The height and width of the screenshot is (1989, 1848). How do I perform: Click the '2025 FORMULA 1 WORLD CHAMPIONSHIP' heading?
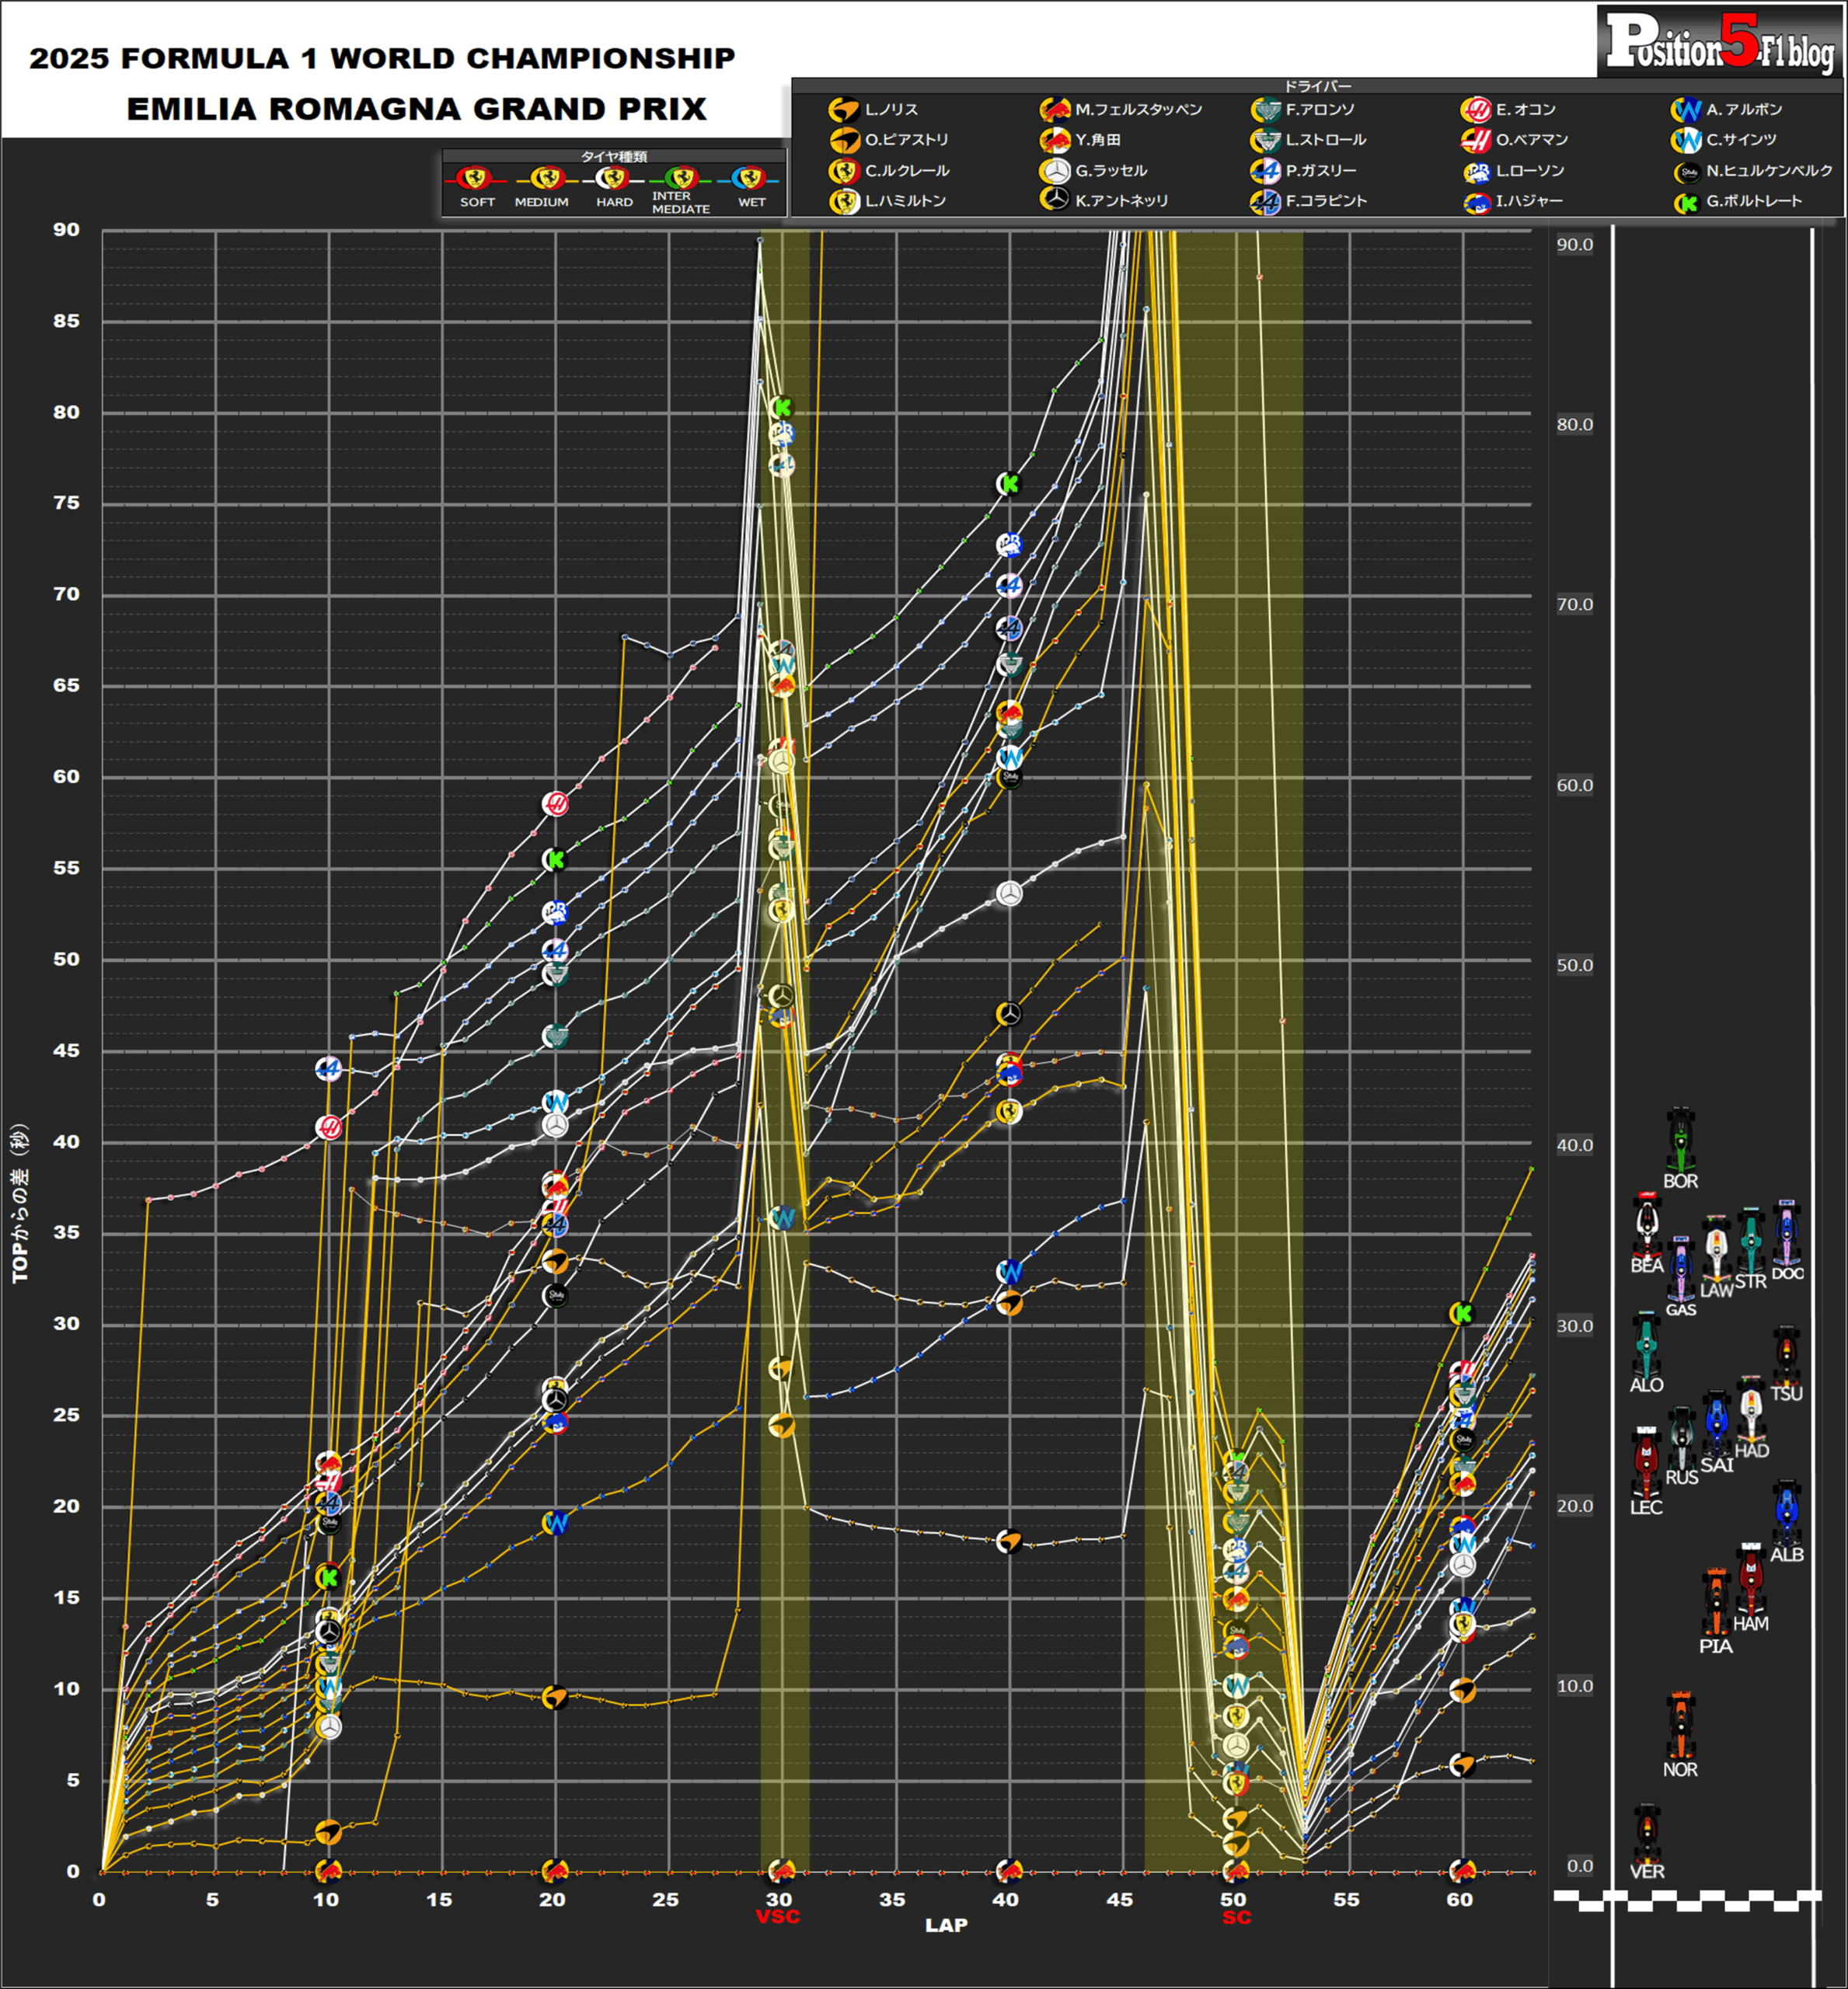click(x=382, y=58)
